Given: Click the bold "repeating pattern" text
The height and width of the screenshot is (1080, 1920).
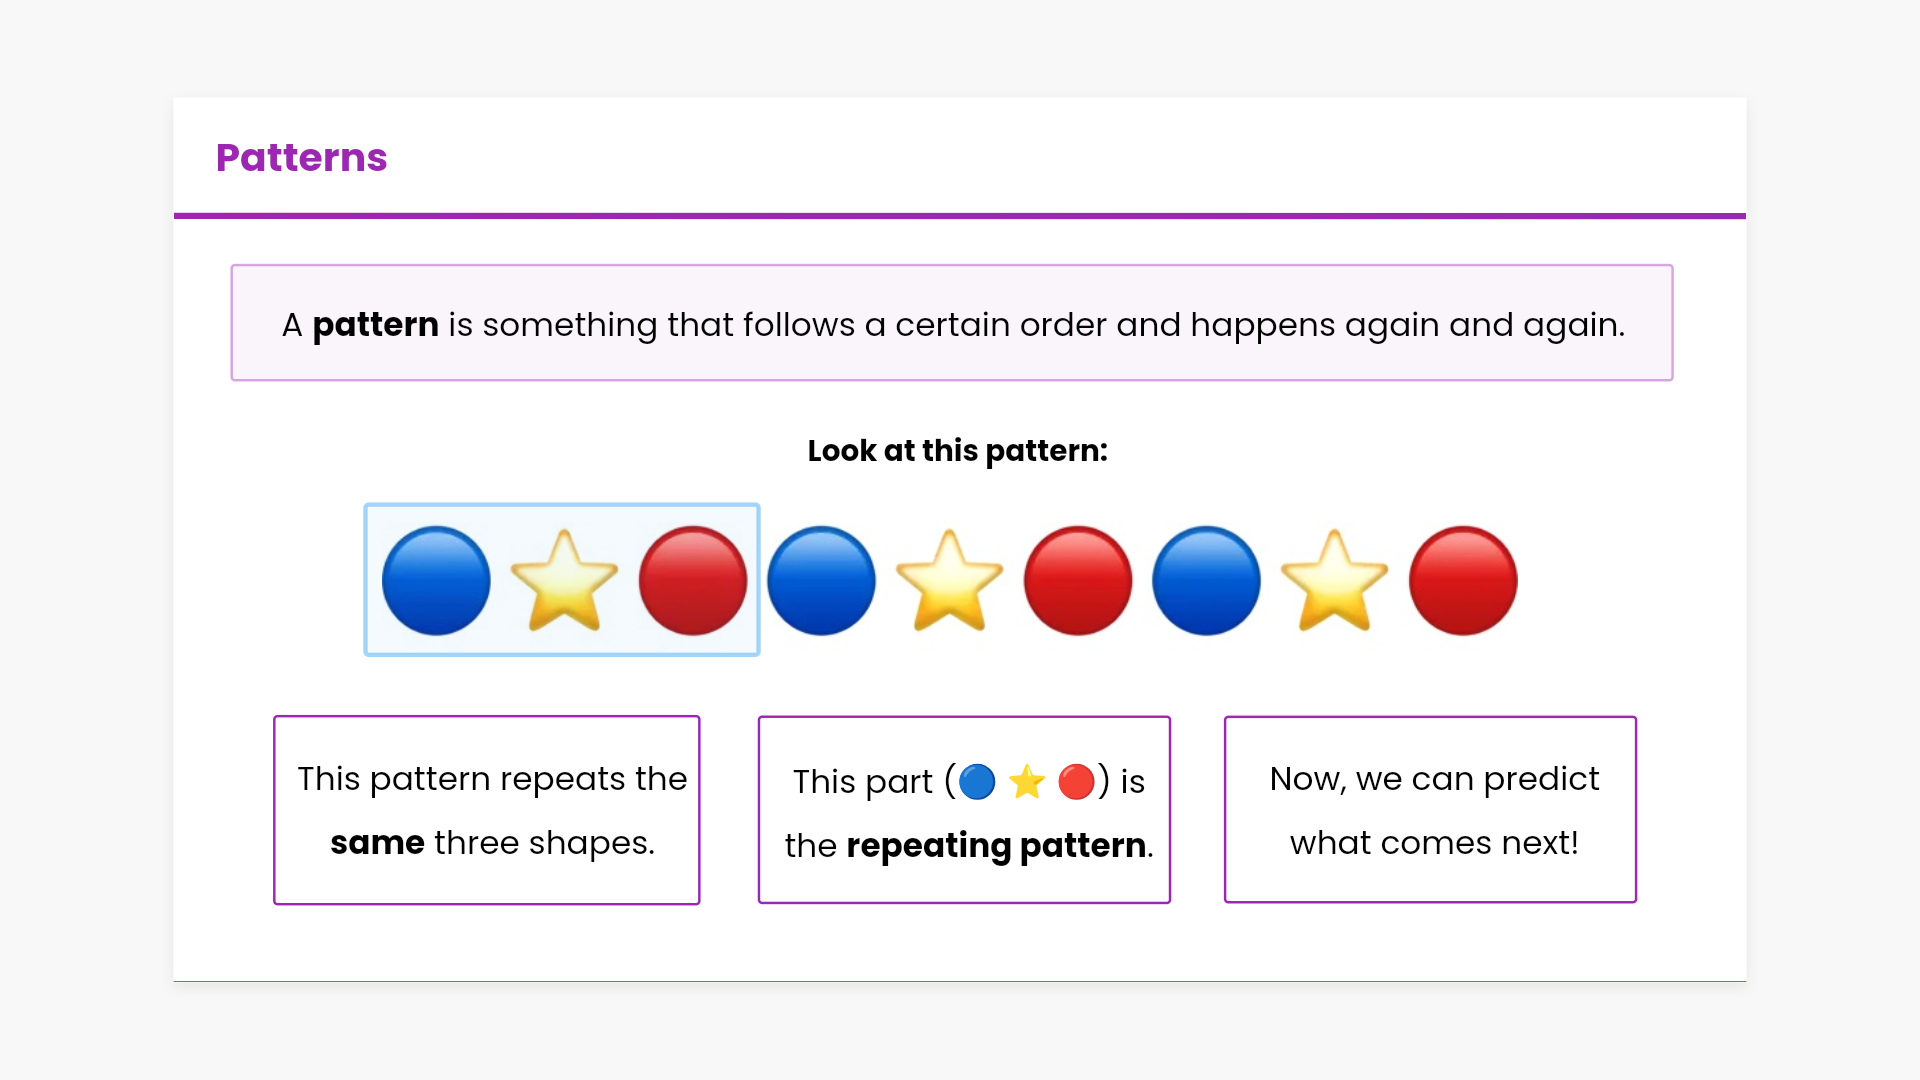Looking at the screenshot, I should click(995, 846).
